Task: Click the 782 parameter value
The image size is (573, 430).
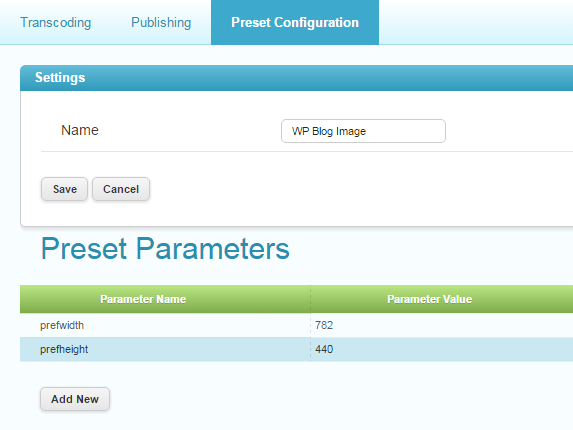Action: coord(324,325)
